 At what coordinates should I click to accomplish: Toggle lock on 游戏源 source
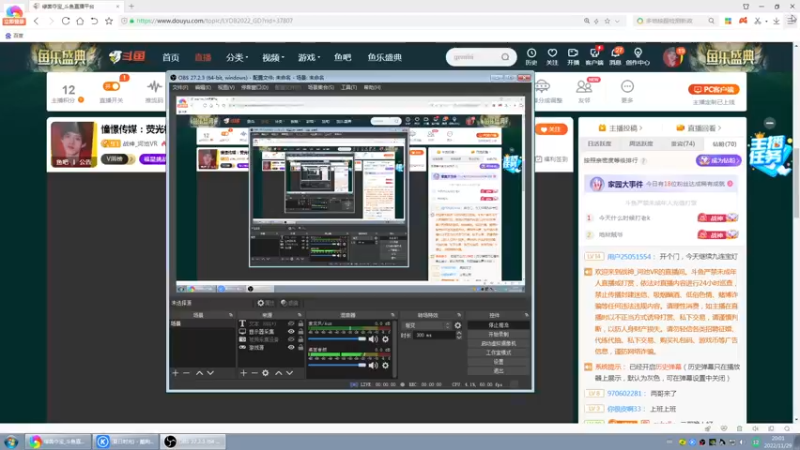click(x=301, y=347)
